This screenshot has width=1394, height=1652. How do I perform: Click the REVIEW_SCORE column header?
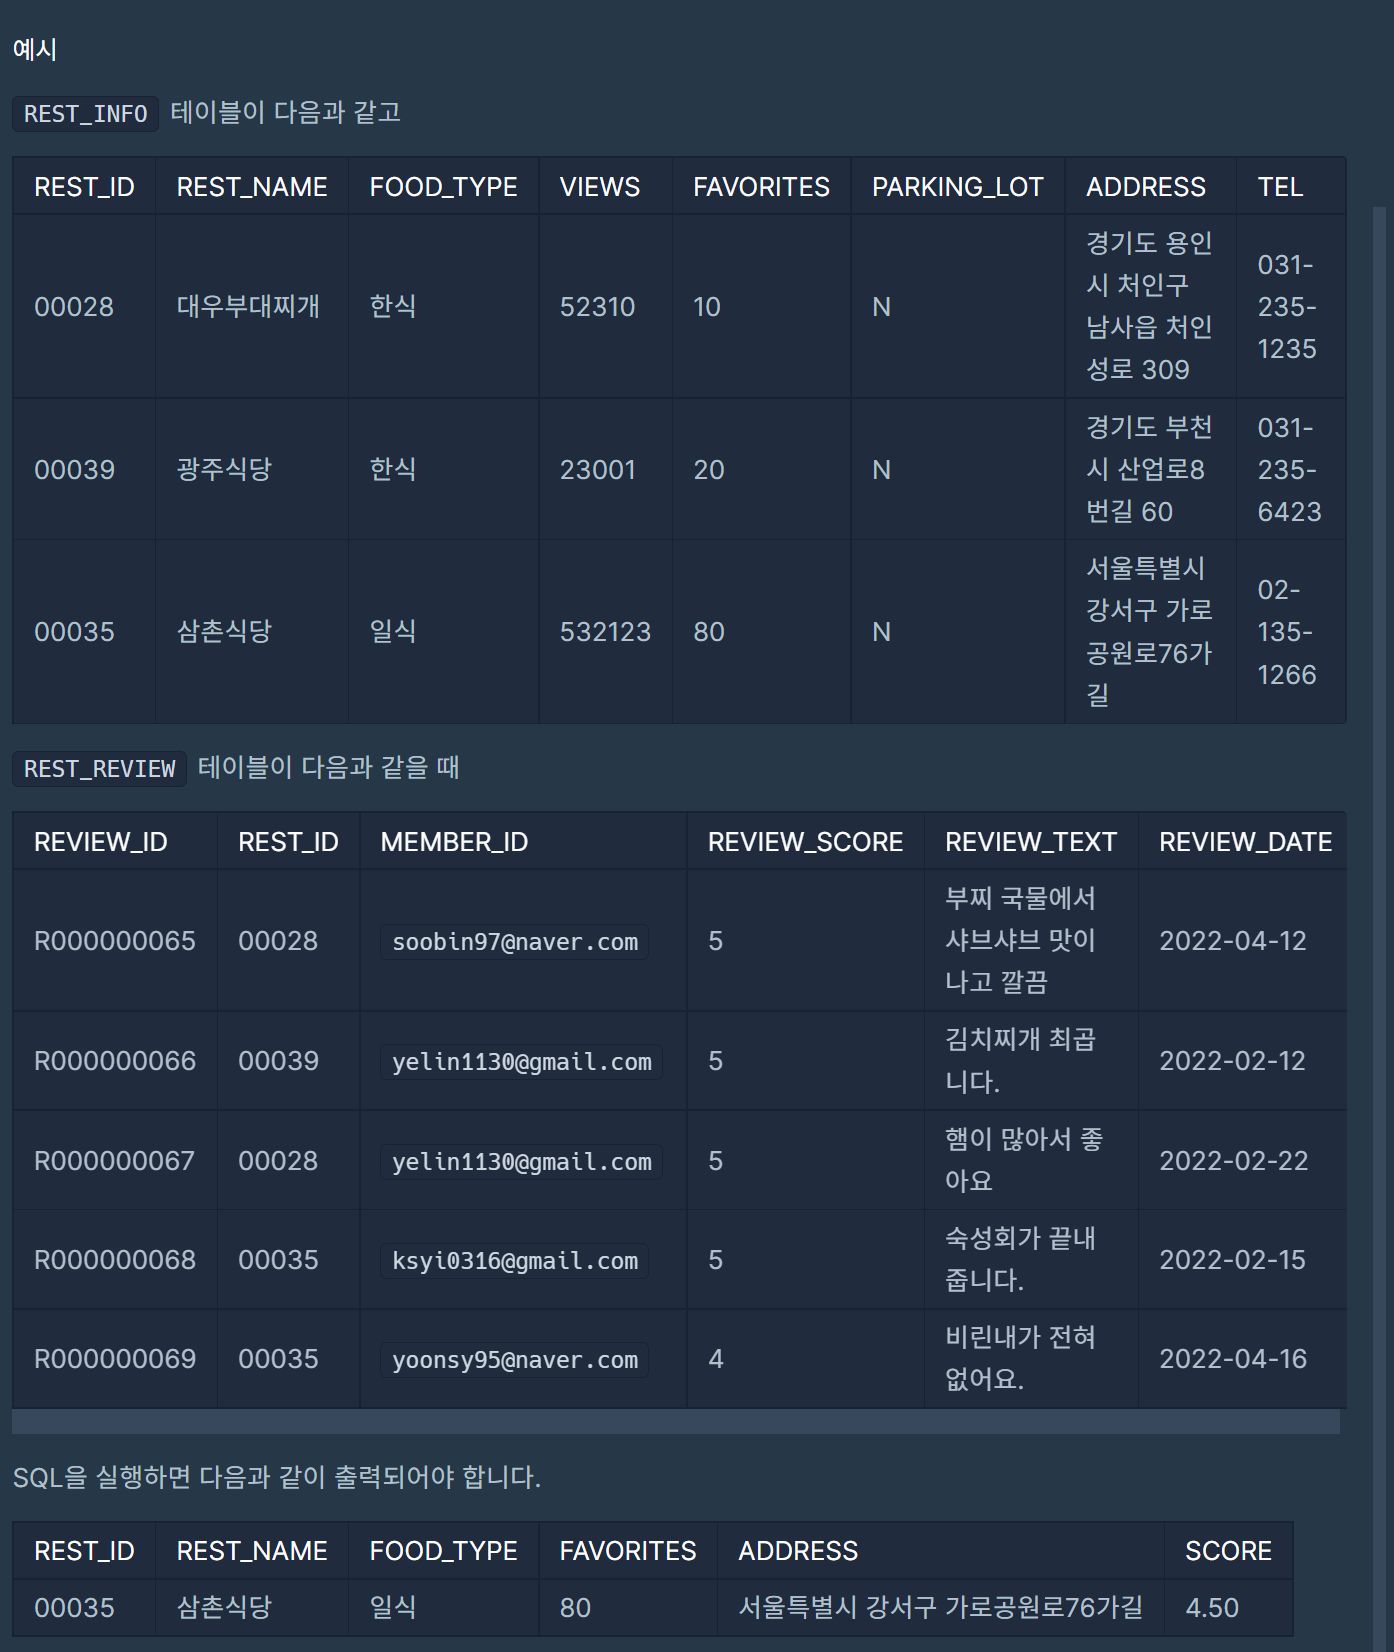(x=805, y=842)
